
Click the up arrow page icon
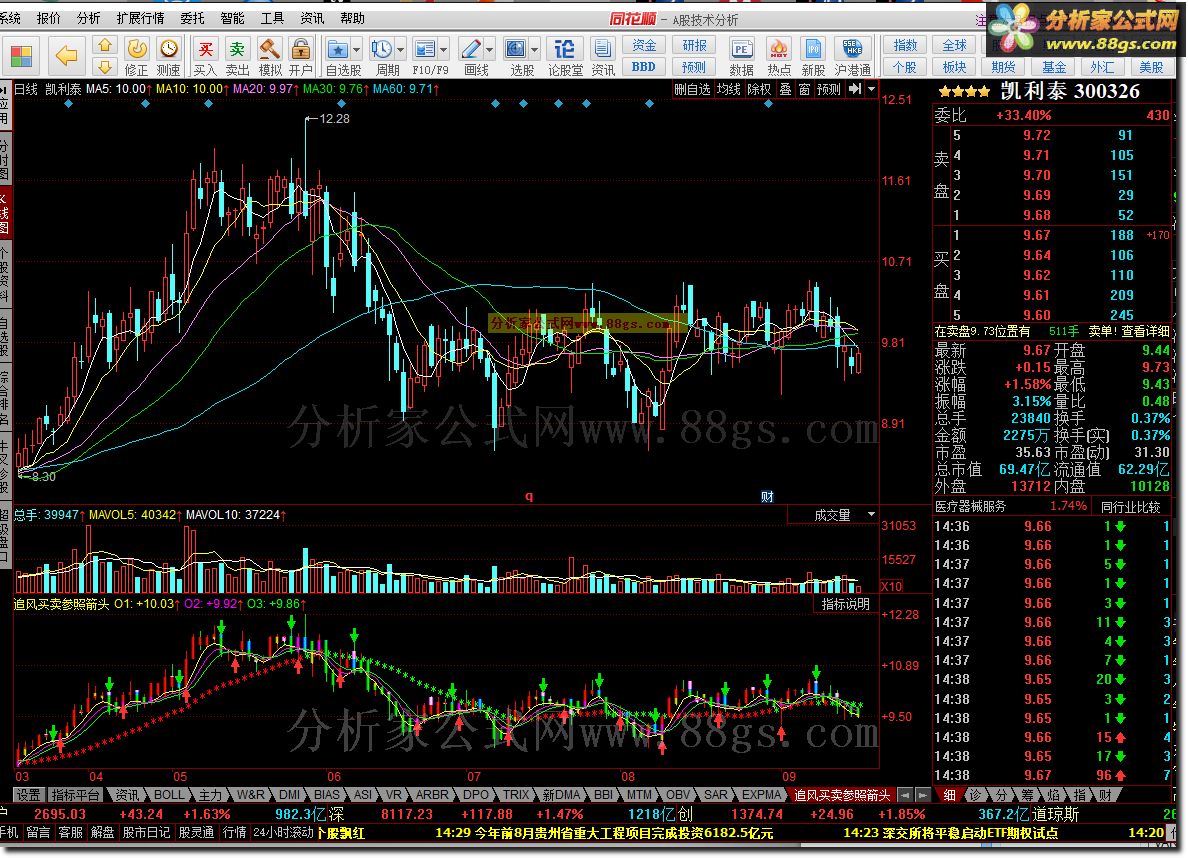point(106,45)
